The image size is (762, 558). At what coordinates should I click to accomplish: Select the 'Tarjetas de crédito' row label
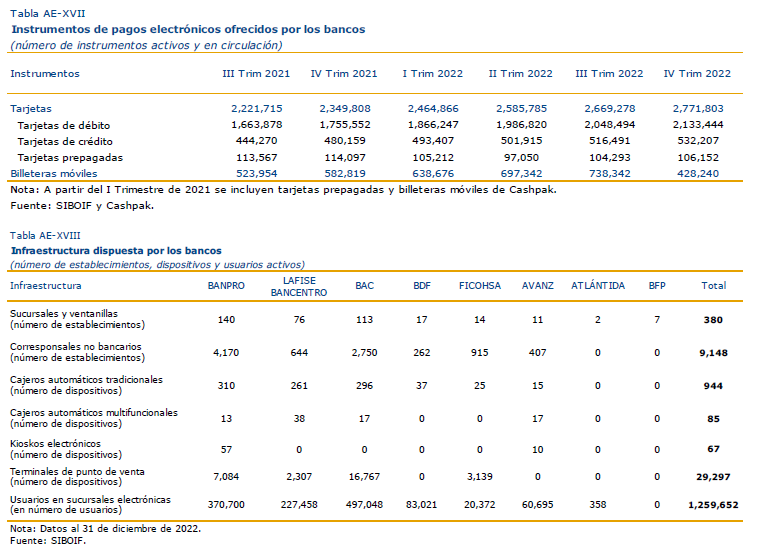coord(65,141)
